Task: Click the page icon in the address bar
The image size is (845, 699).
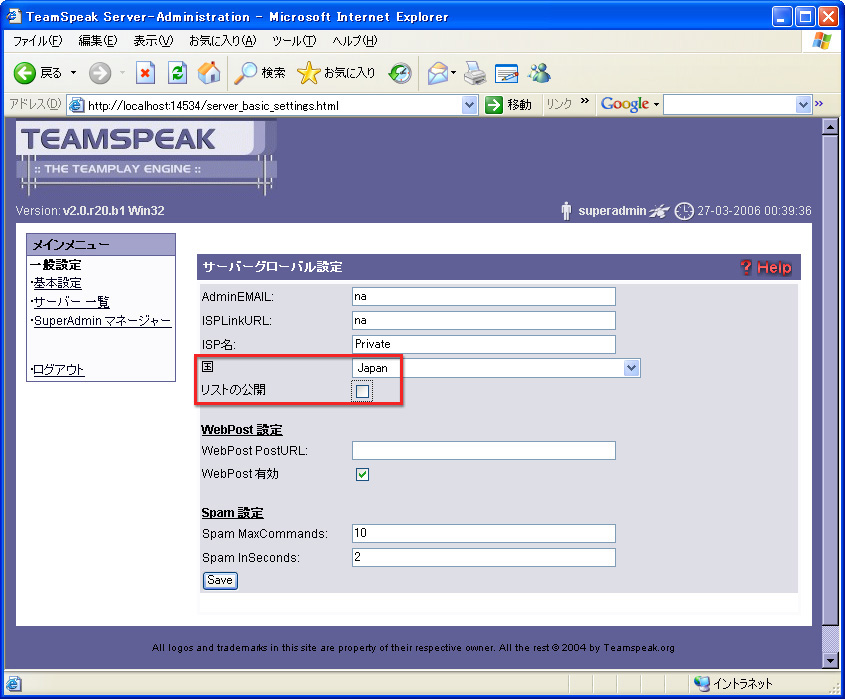Action: [77, 105]
